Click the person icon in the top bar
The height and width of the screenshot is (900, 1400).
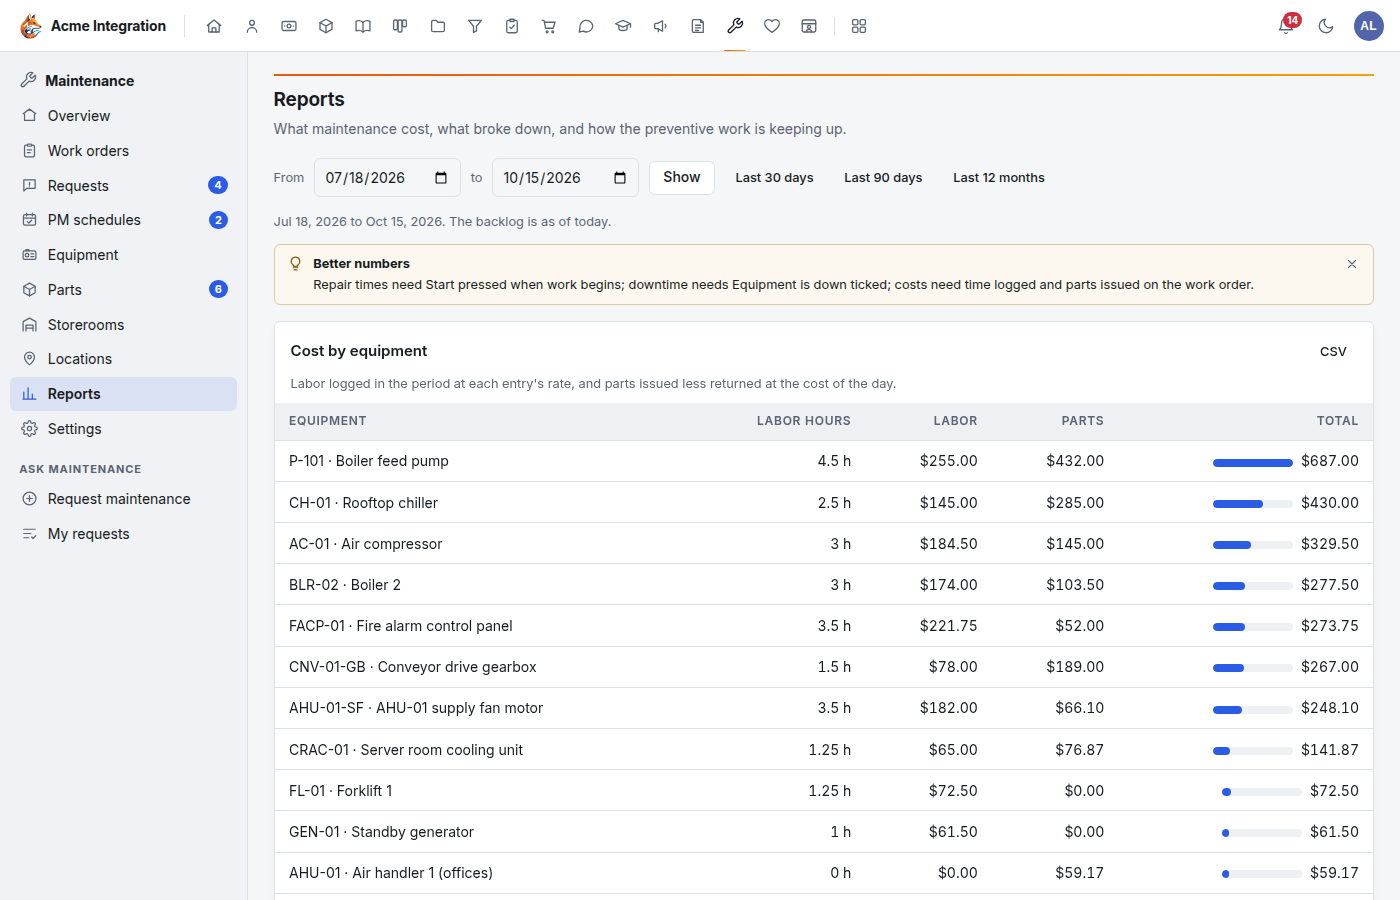click(252, 26)
